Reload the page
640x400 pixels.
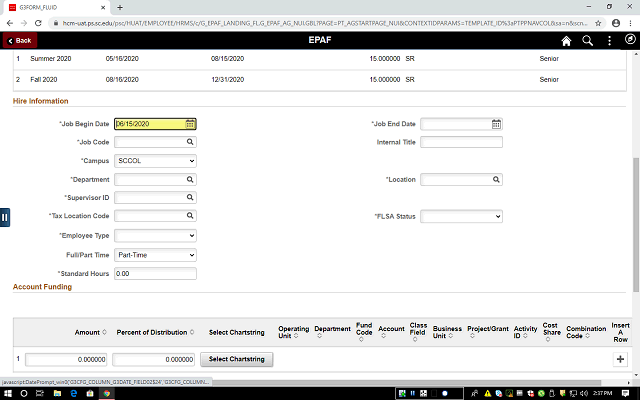pos(38,23)
